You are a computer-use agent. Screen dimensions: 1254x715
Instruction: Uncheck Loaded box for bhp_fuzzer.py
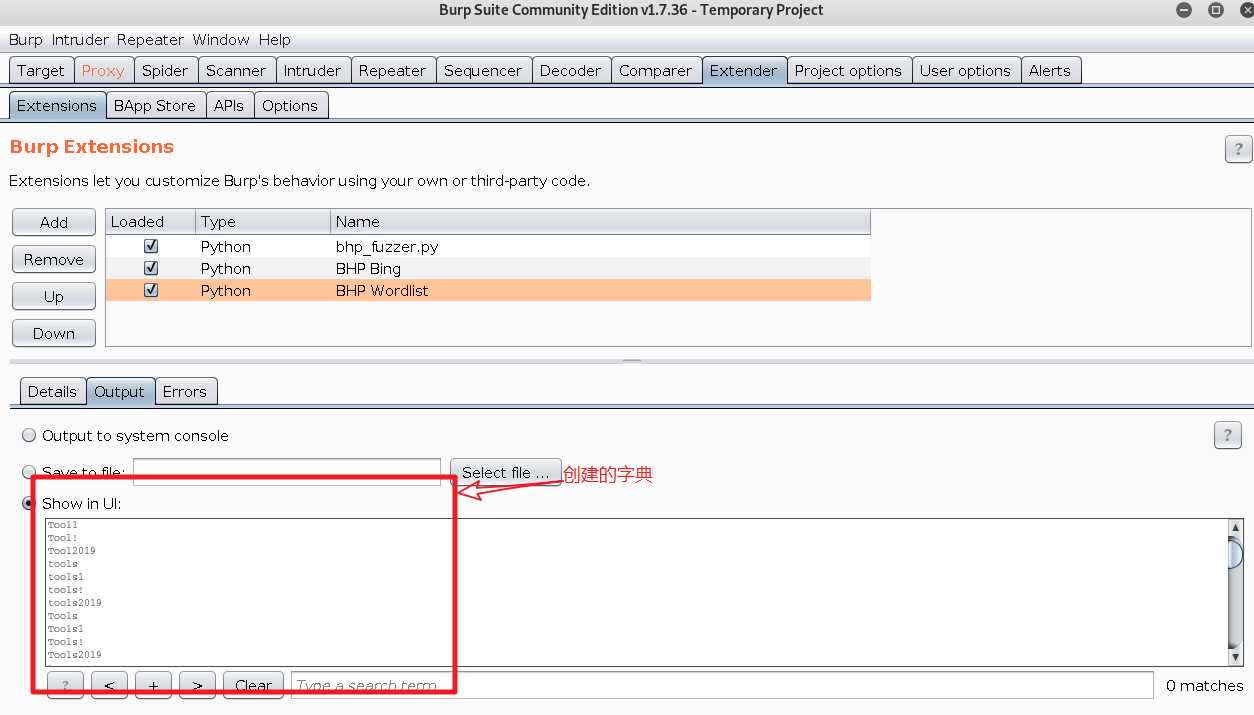(x=151, y=246)
